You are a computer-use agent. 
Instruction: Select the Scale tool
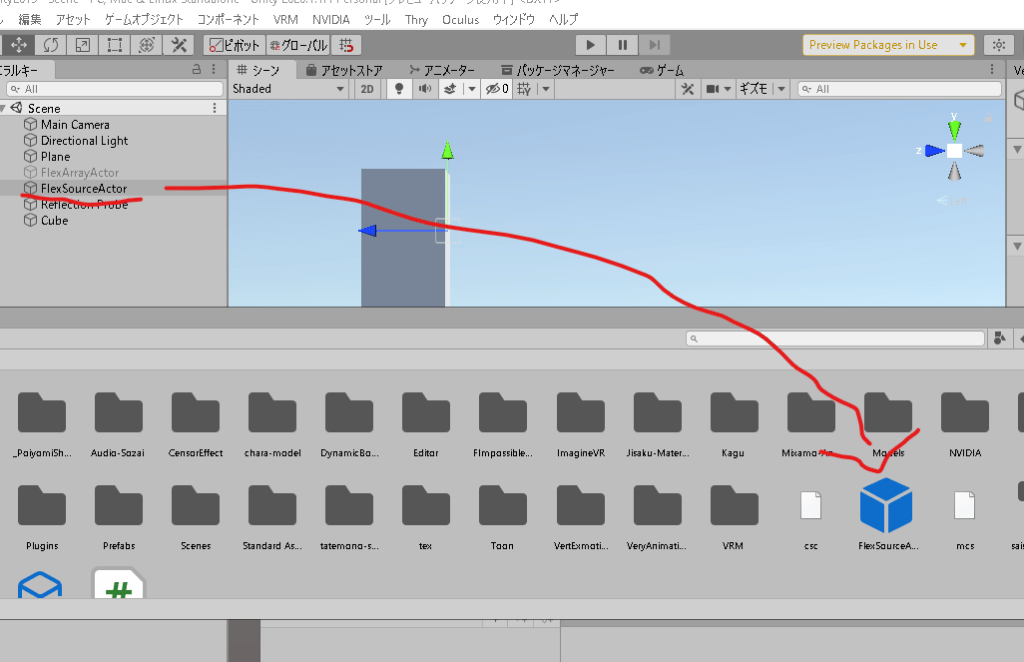(82, 45)
